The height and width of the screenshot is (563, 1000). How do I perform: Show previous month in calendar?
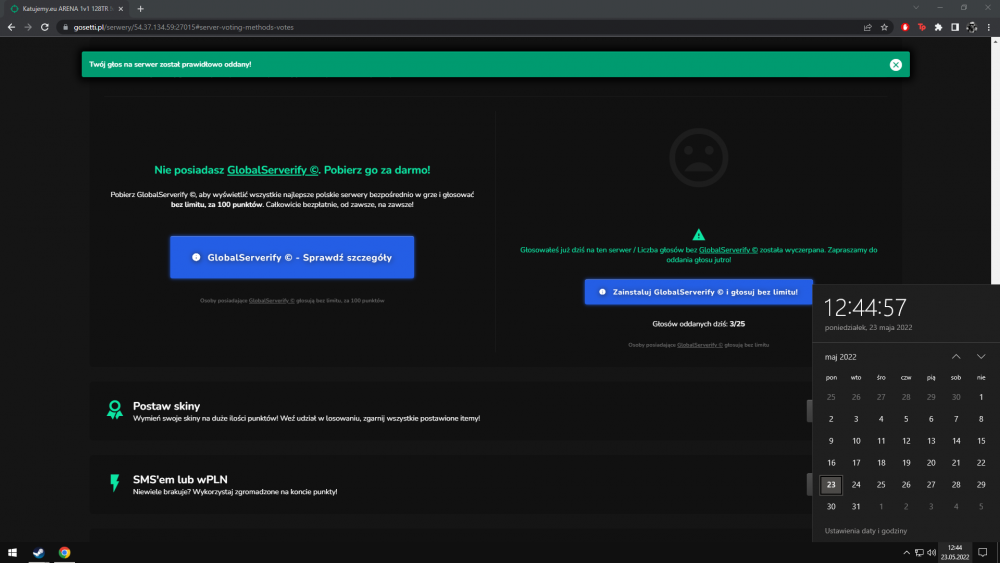pyautogui.click(x=955, y=356)
